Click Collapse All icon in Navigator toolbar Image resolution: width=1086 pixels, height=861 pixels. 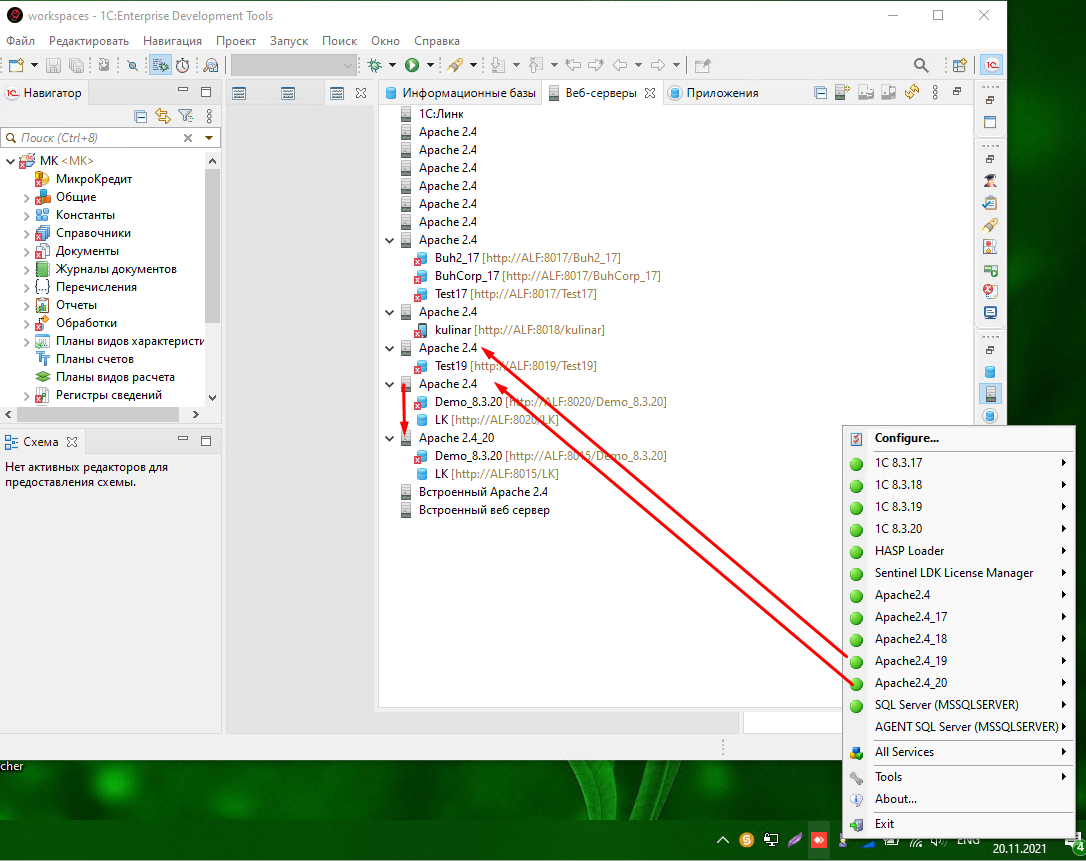(x=141, y=116)
